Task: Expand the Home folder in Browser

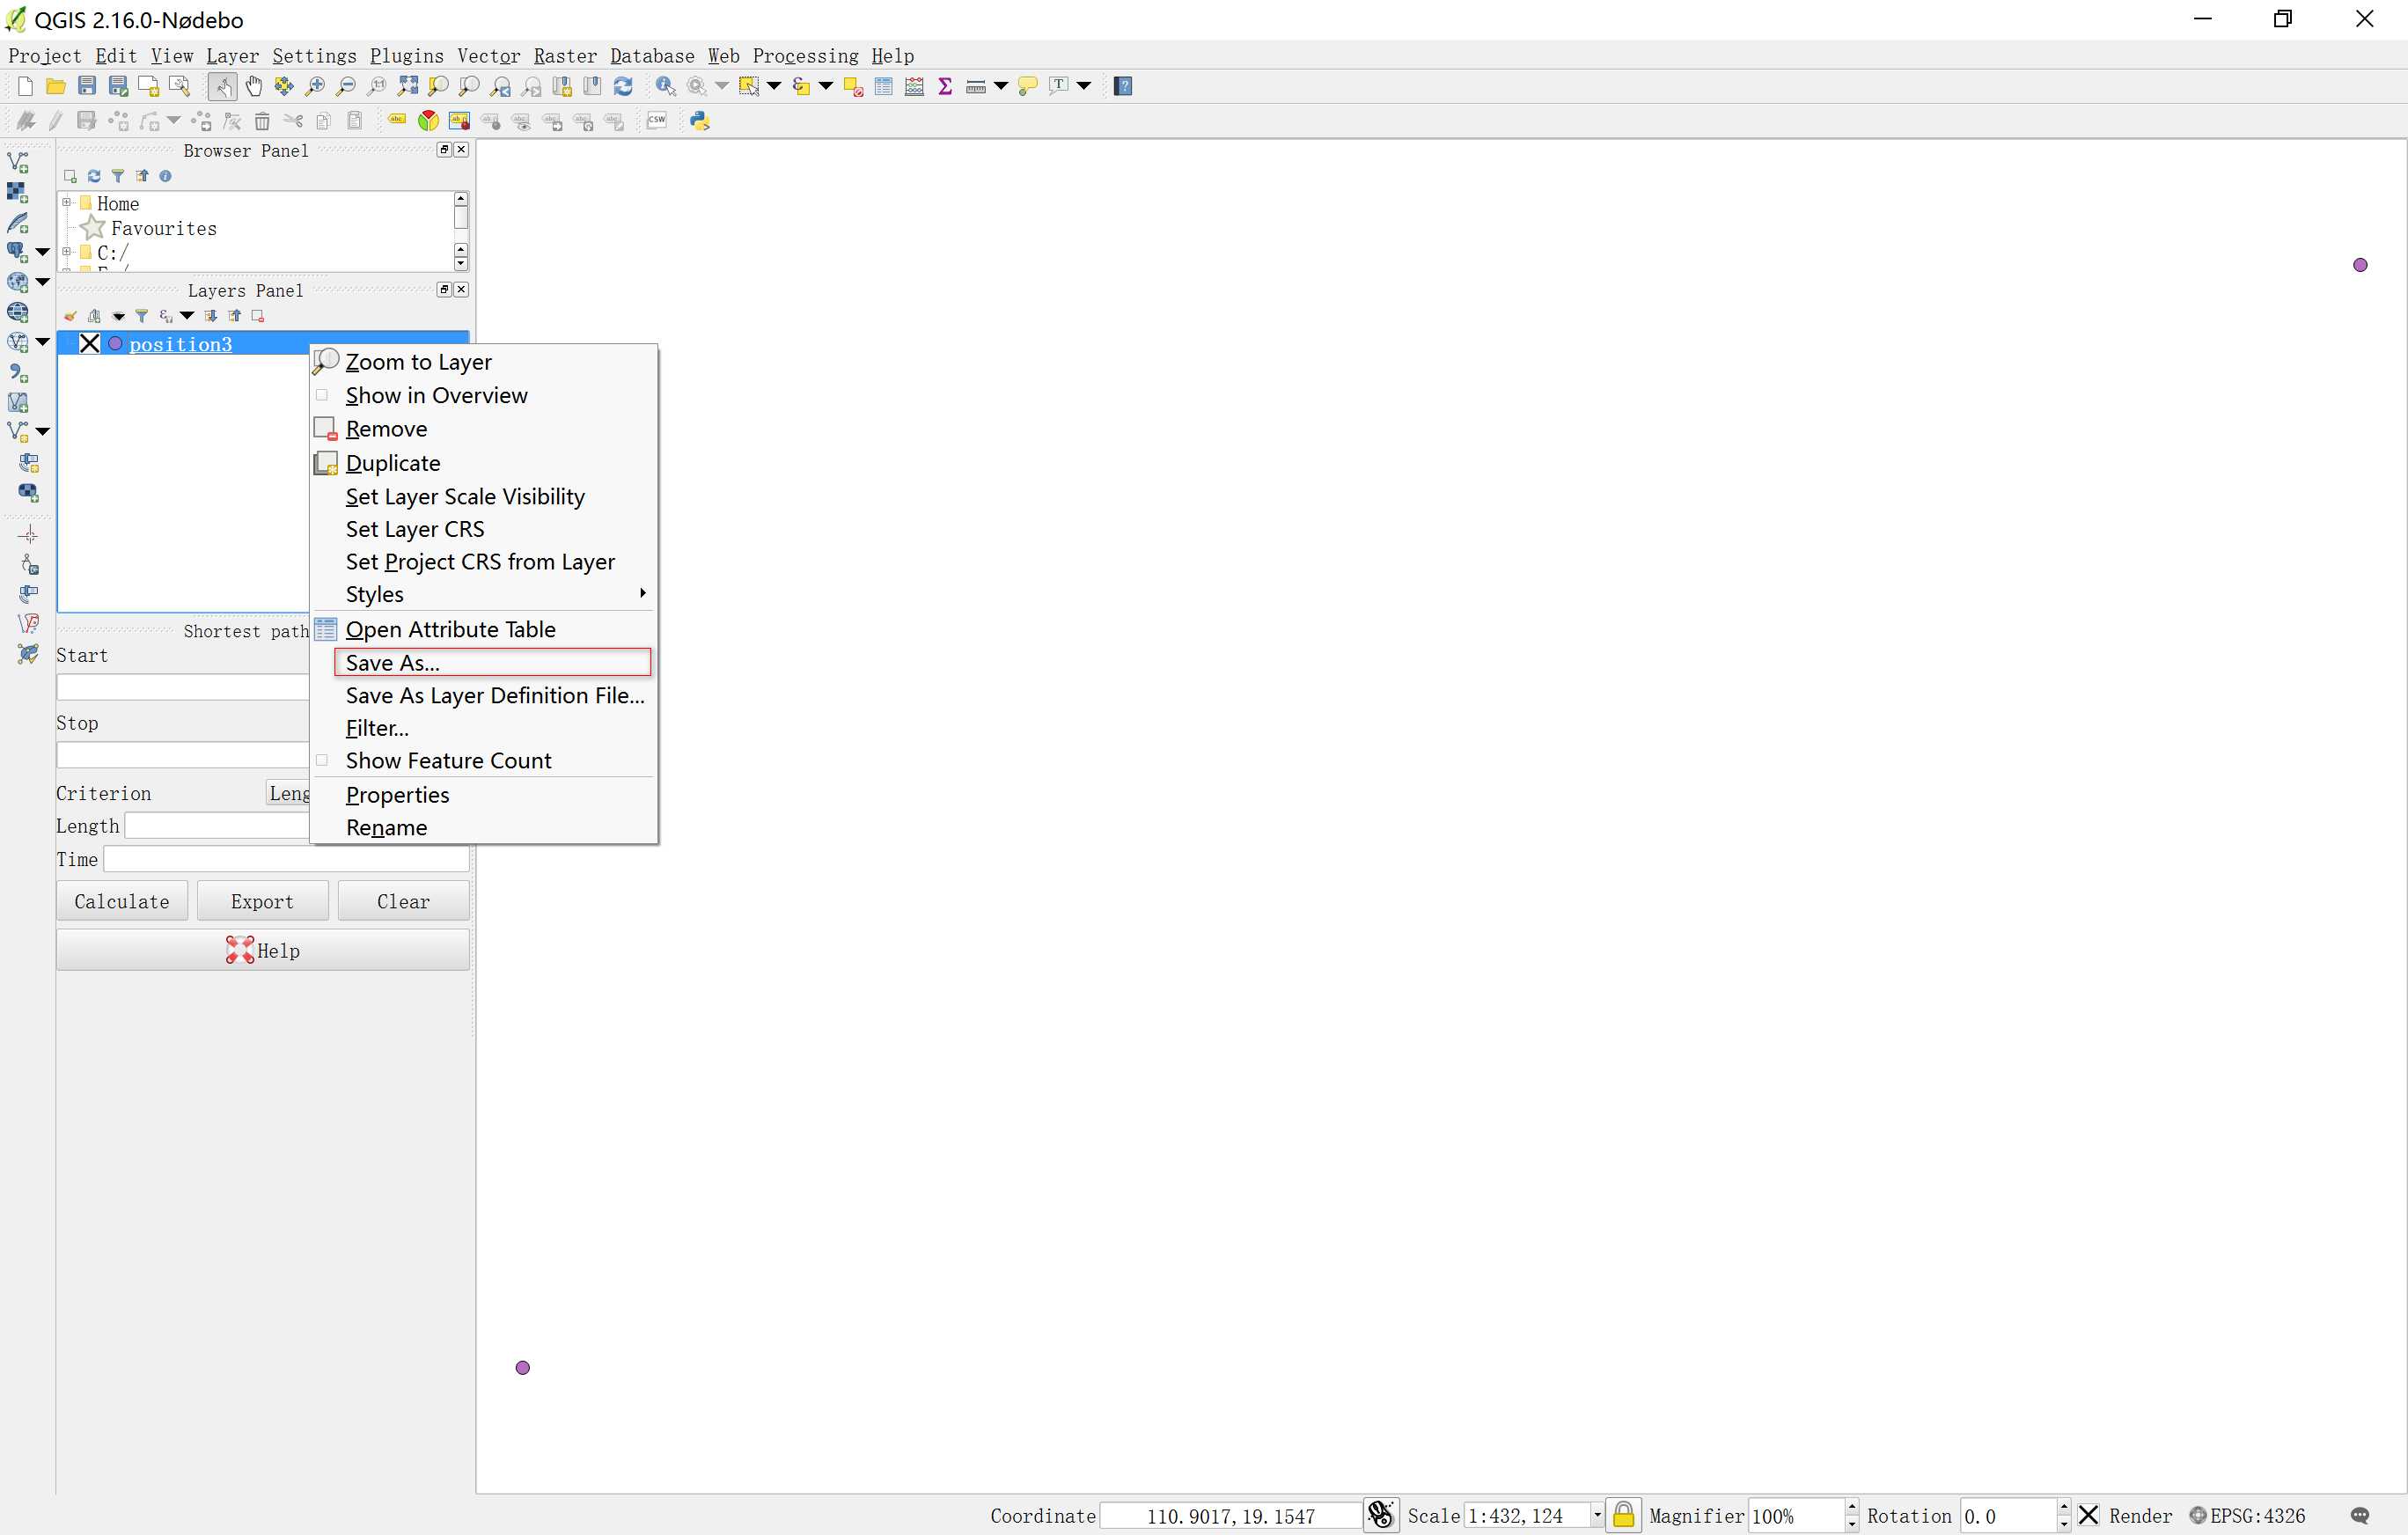Action: [x=67, y=203]
